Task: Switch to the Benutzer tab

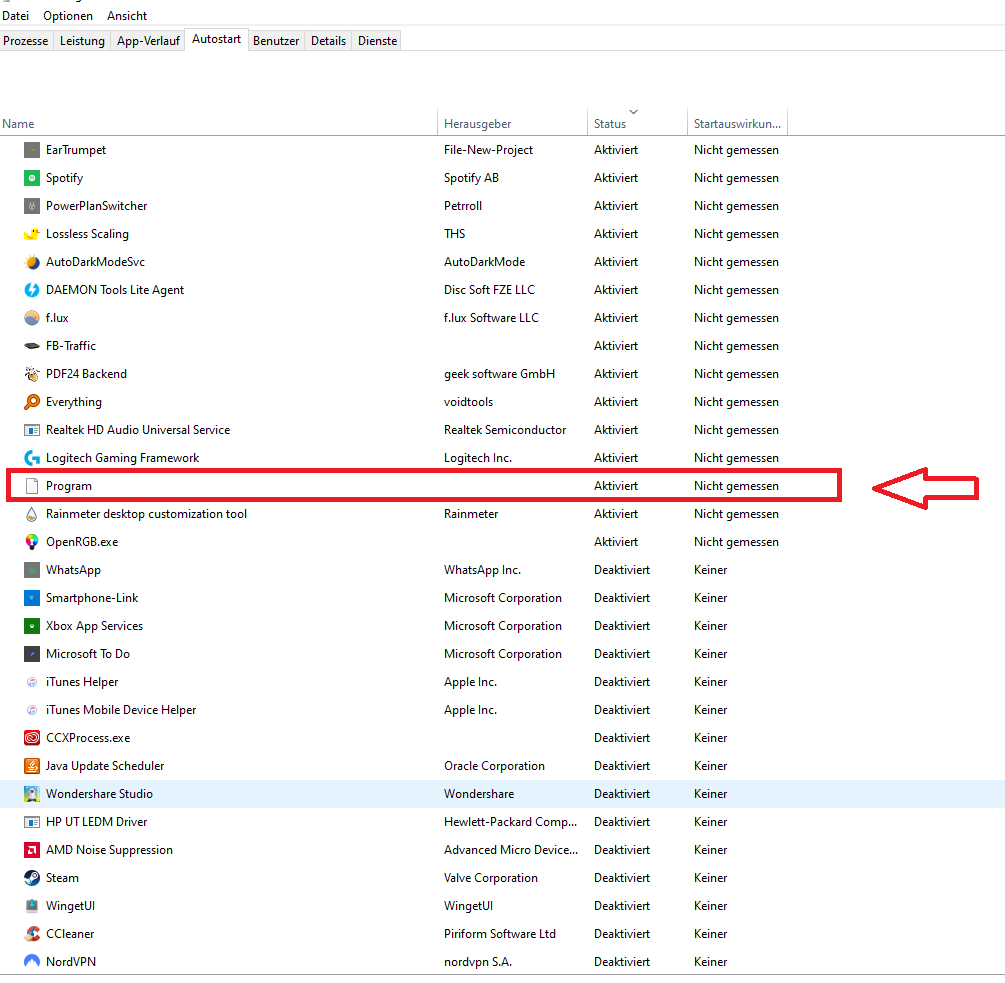Action: 276,40
